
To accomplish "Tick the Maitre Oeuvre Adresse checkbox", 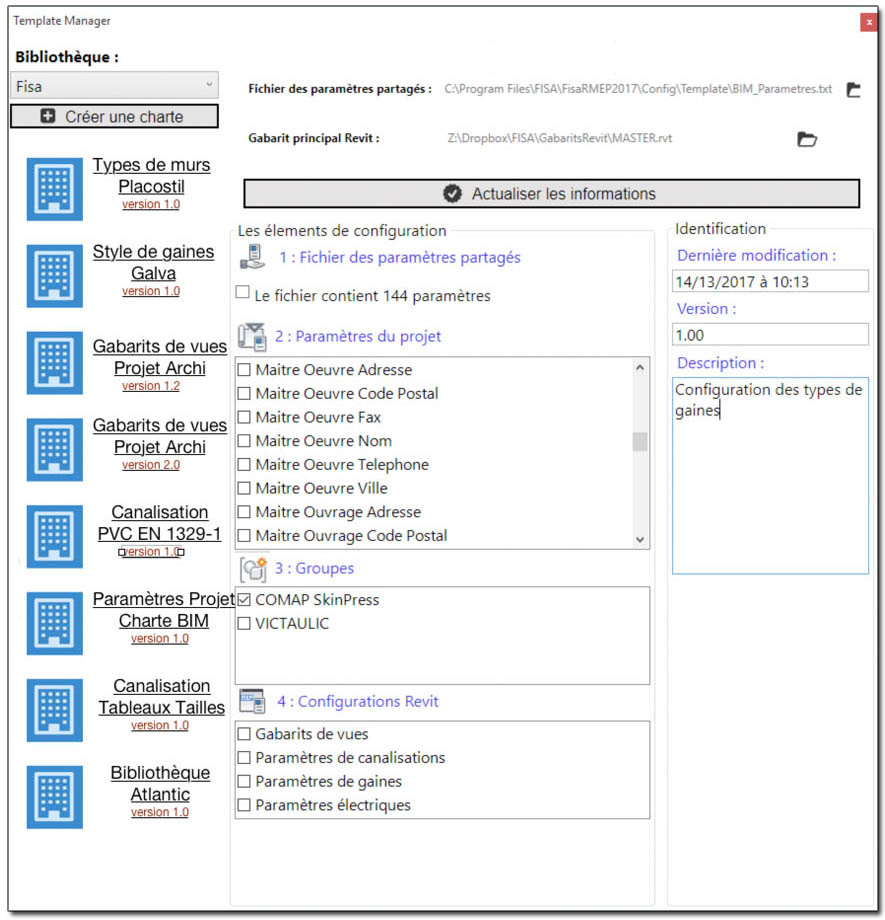I will [245, 370].
